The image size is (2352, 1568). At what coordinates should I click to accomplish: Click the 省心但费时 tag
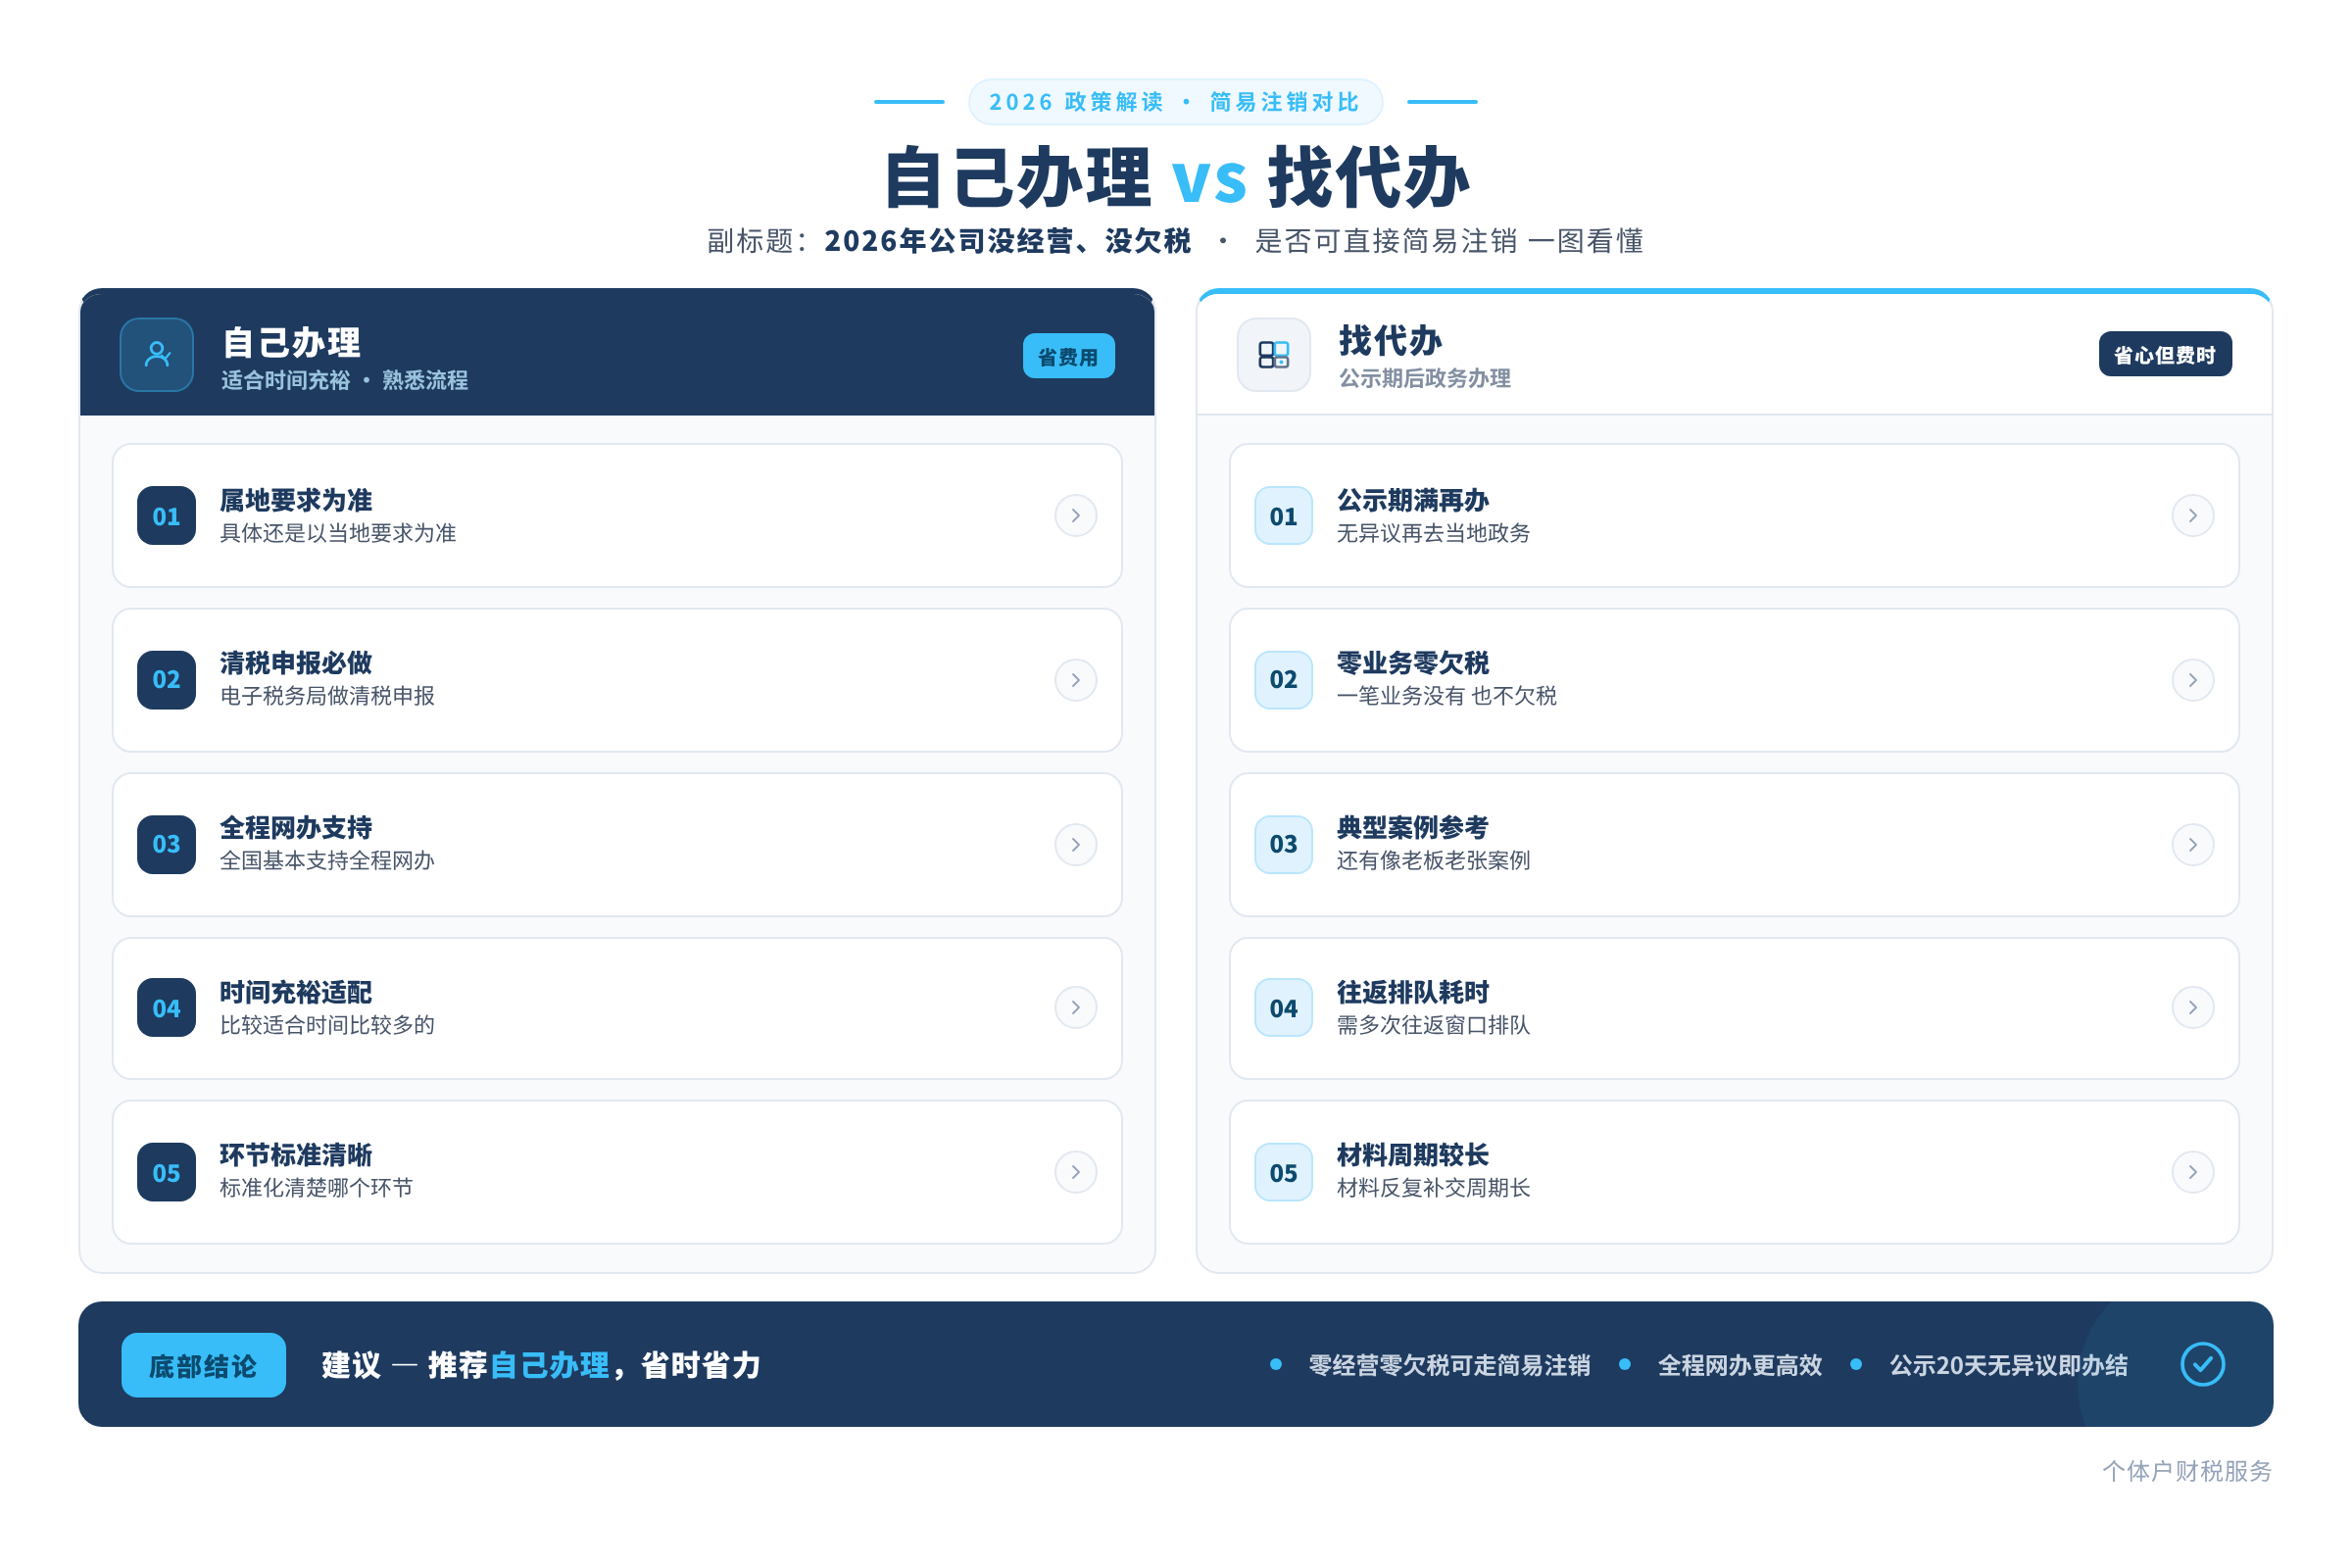(2165, 355)
